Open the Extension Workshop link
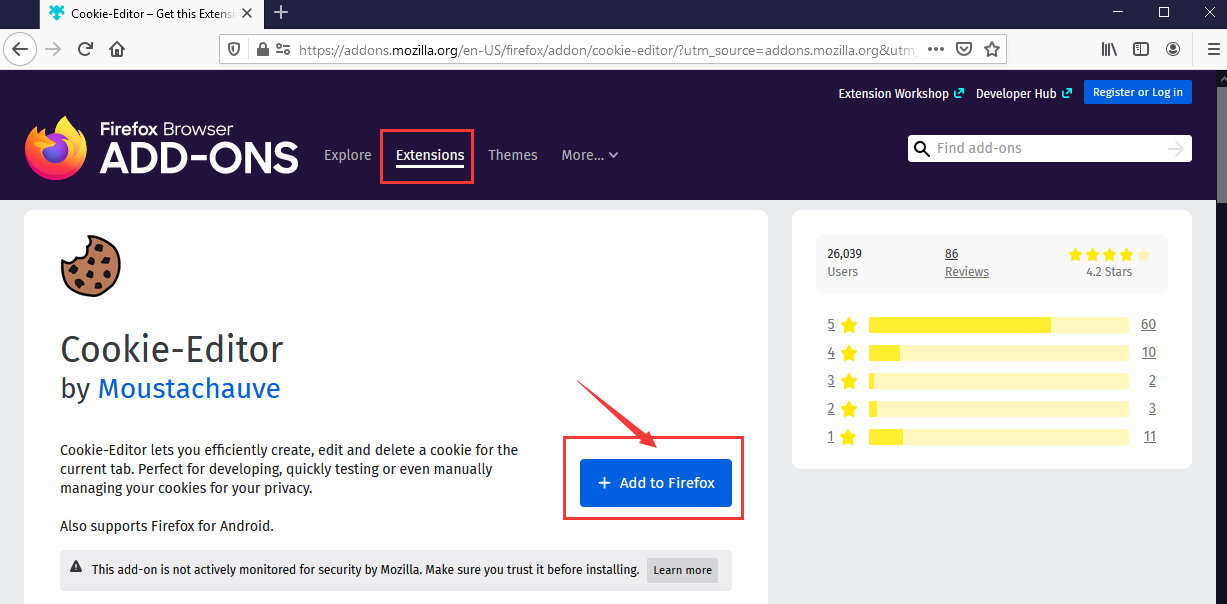This screenshot has height=604, width=1227. [901, 93]
